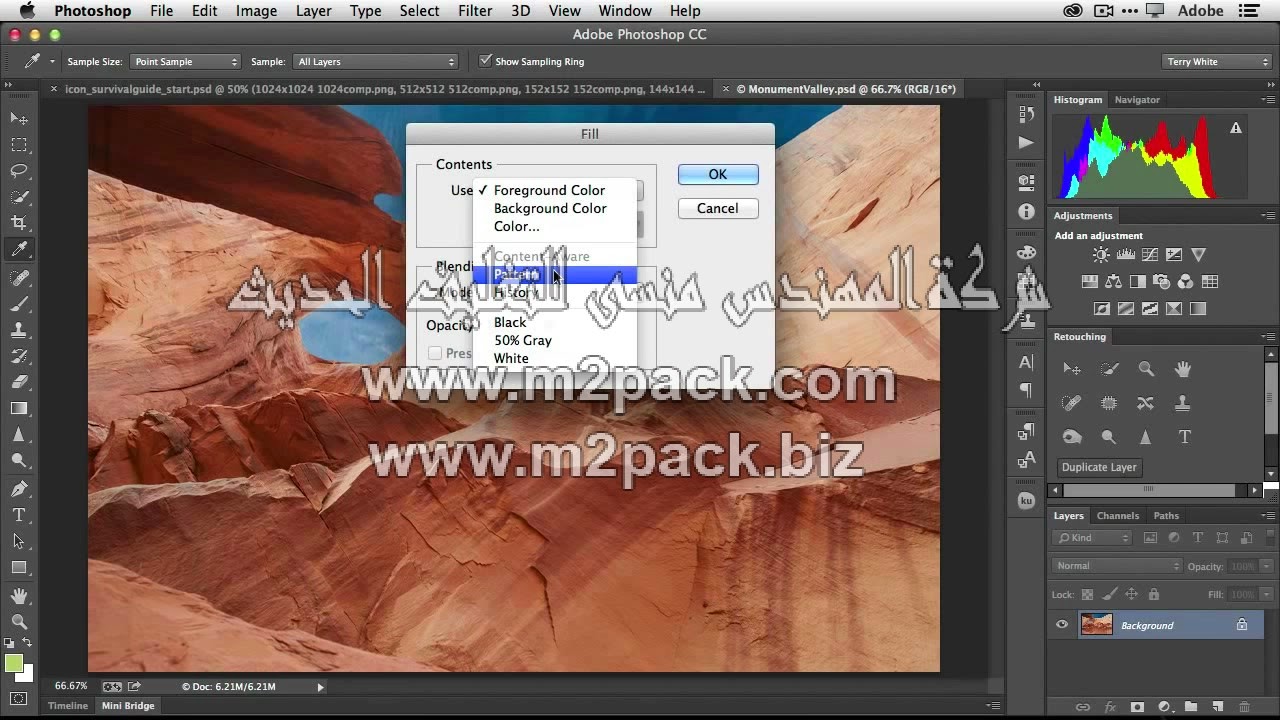Open the Normal blend mode dropdown

click(x=1118, y=566)
